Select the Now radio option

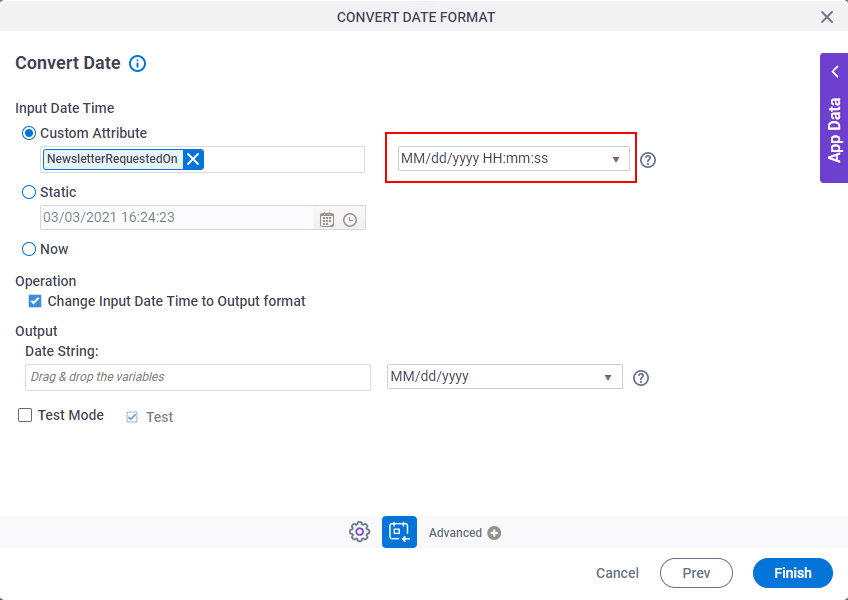pyautogui.click(x=29, y=249)
